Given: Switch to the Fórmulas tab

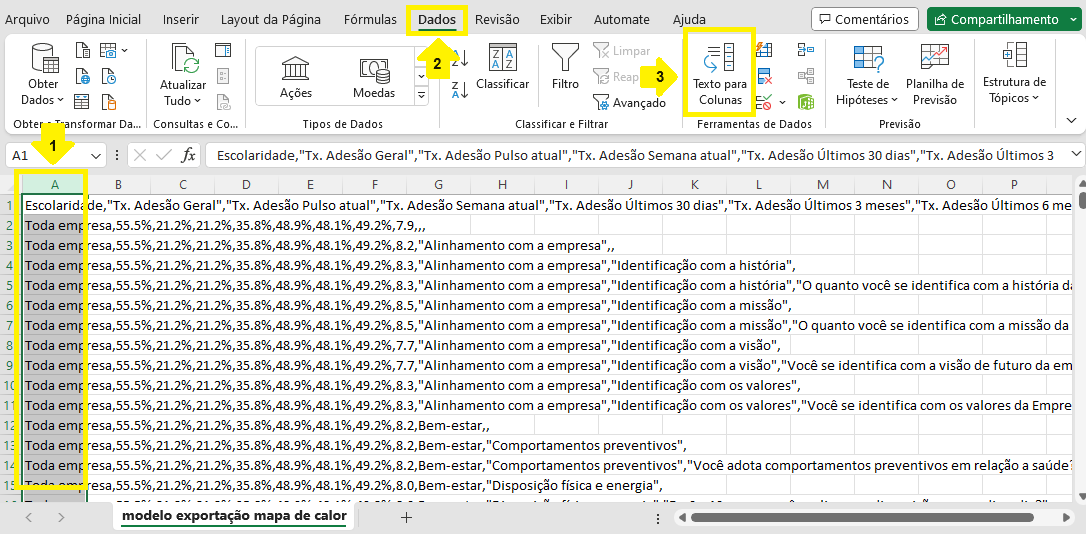Looking at the screenshot, I should 369,20.
